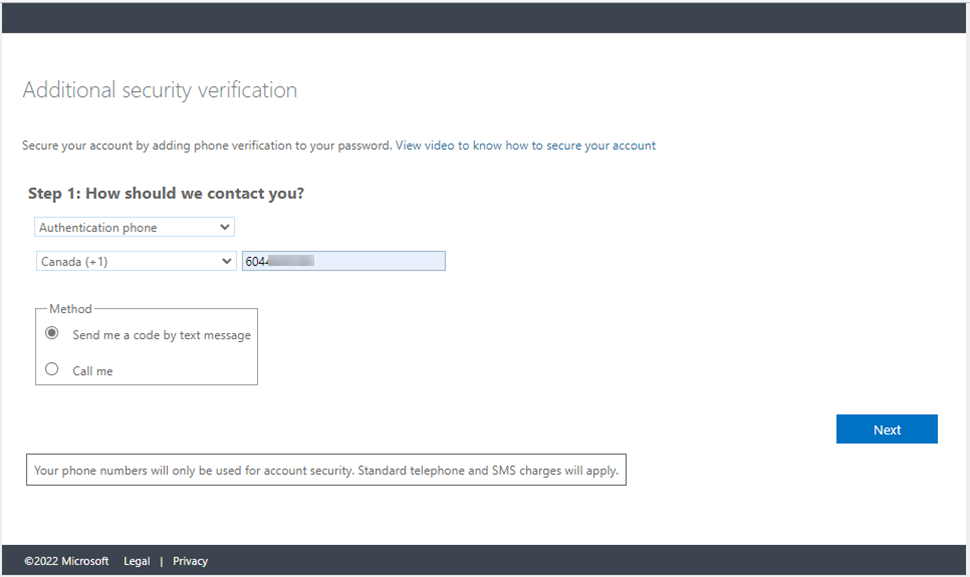Viewport: 970px width, 577px height.
Task: Click the Method group label
Action: (x=70, y=309)
